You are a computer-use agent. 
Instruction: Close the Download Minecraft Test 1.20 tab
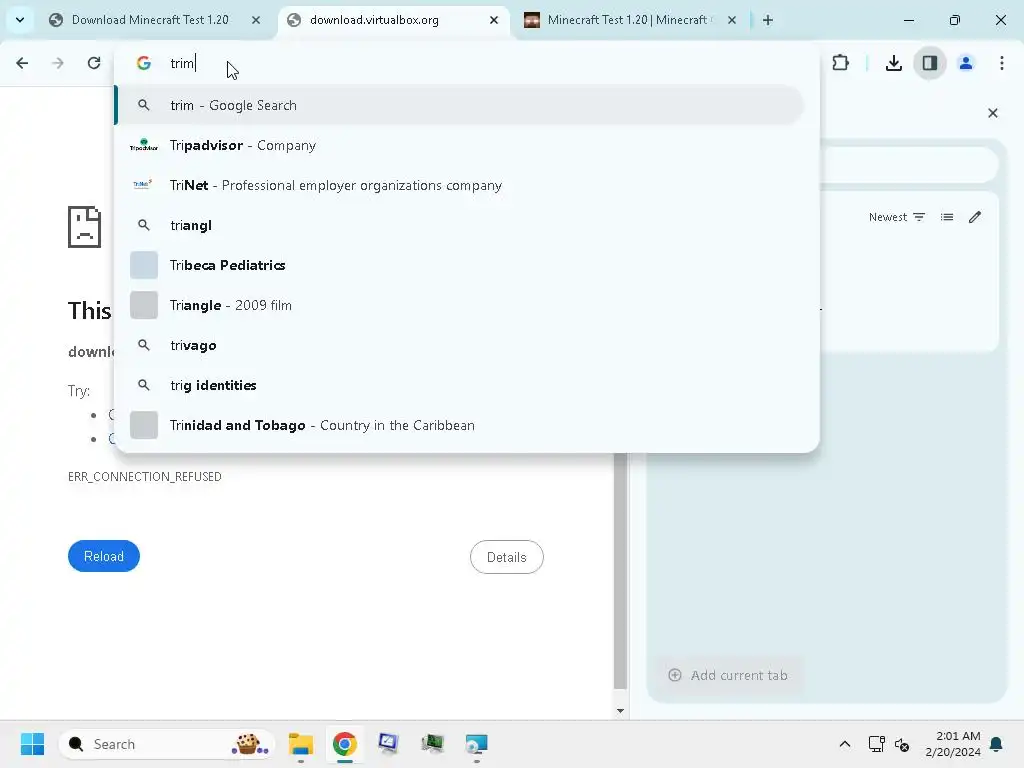256,20
